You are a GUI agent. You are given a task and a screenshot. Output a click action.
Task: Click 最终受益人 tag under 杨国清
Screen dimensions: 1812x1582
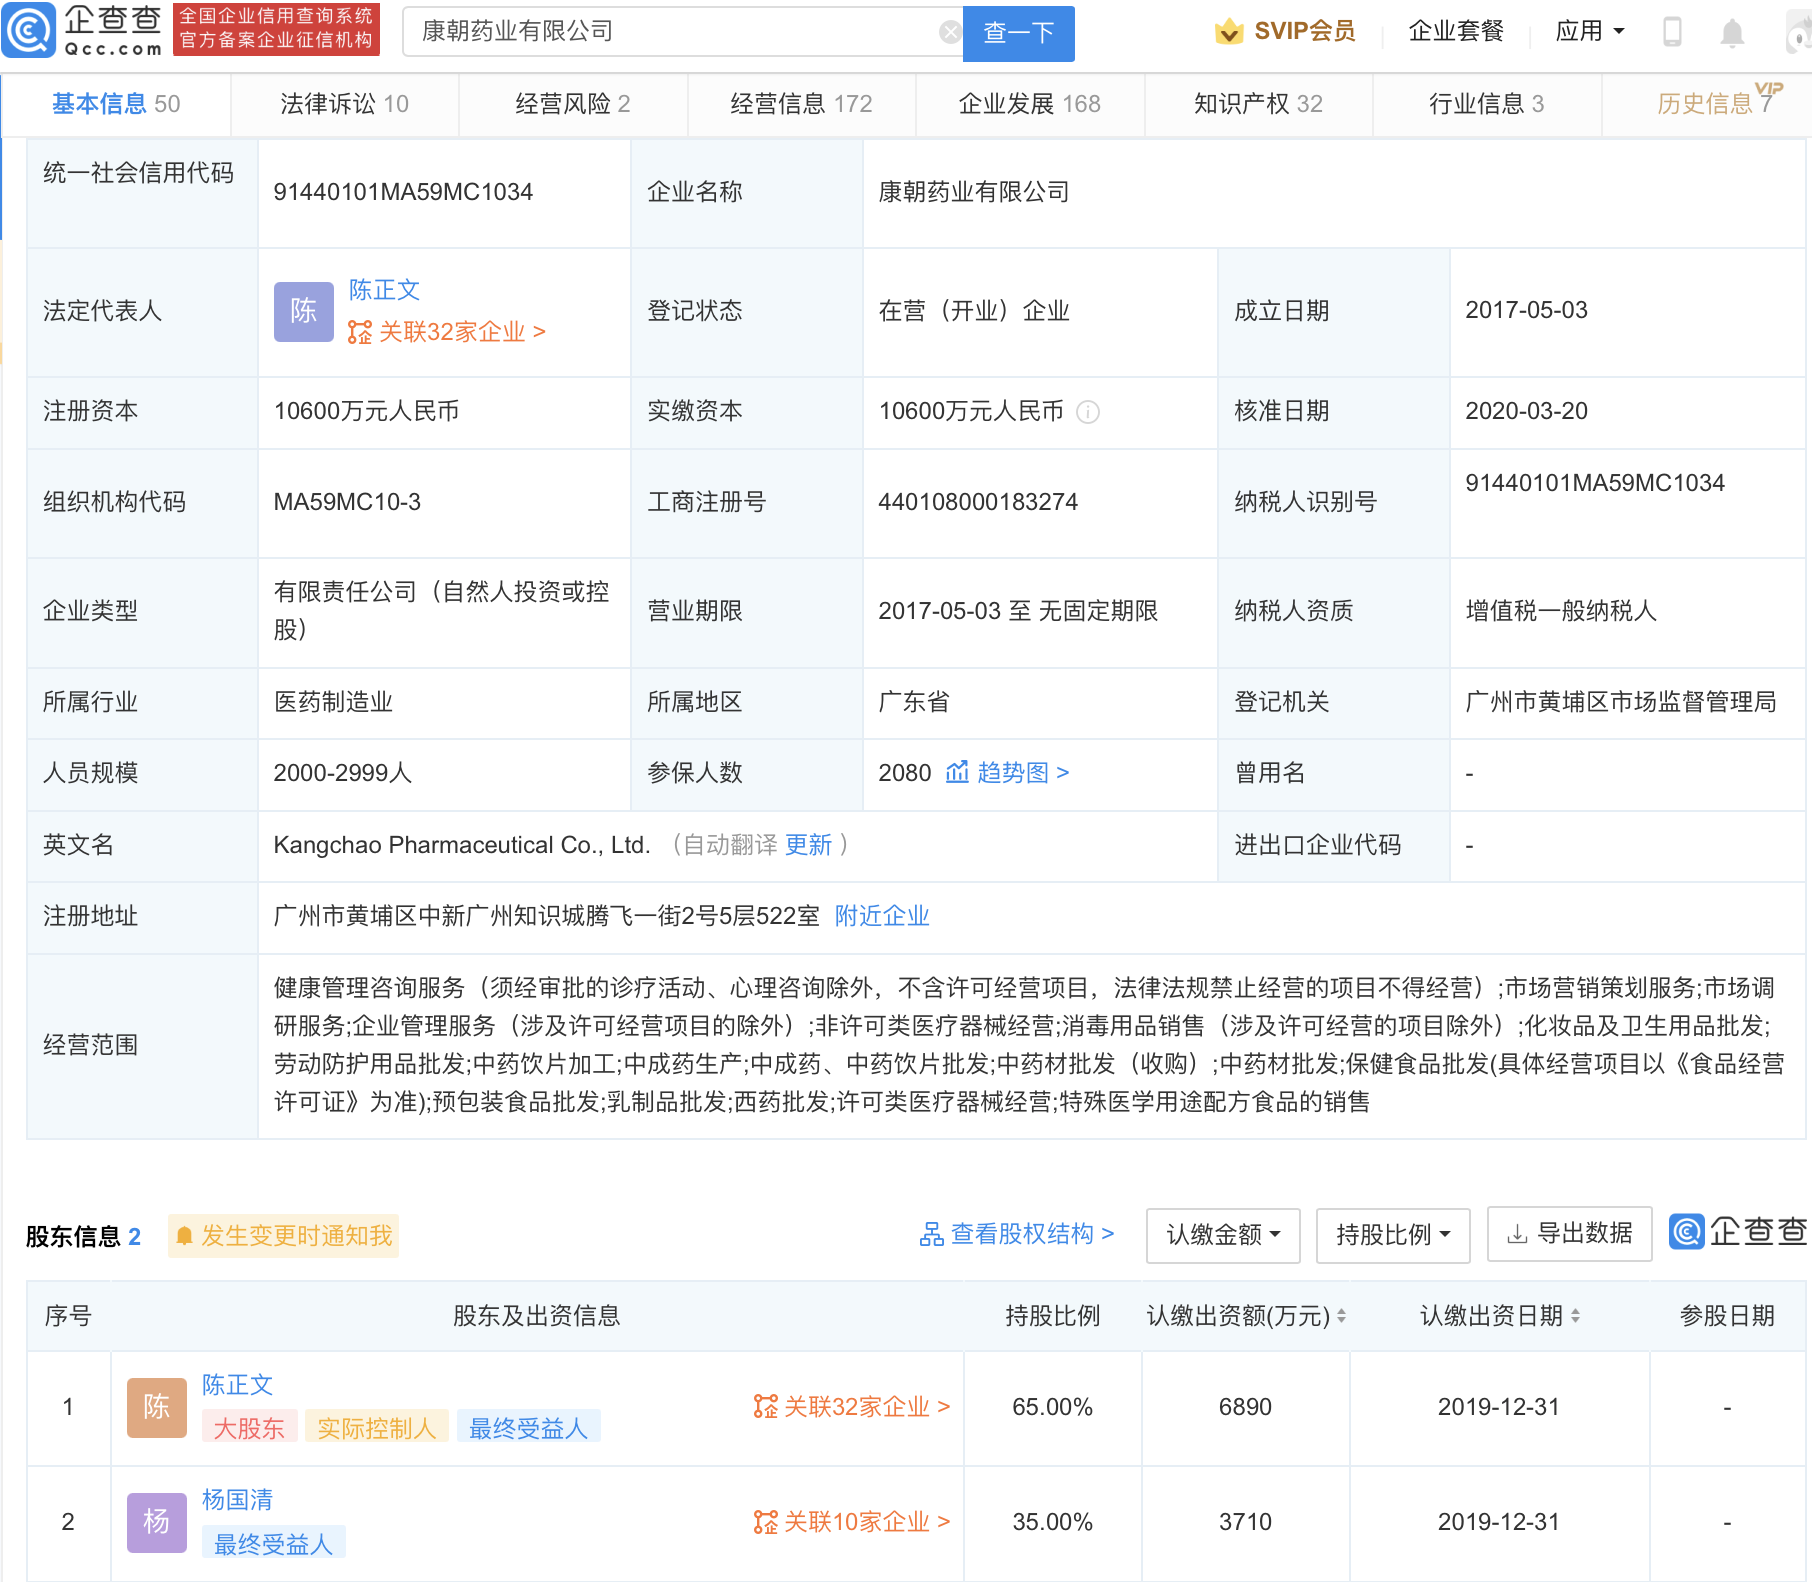(274, 1544)
